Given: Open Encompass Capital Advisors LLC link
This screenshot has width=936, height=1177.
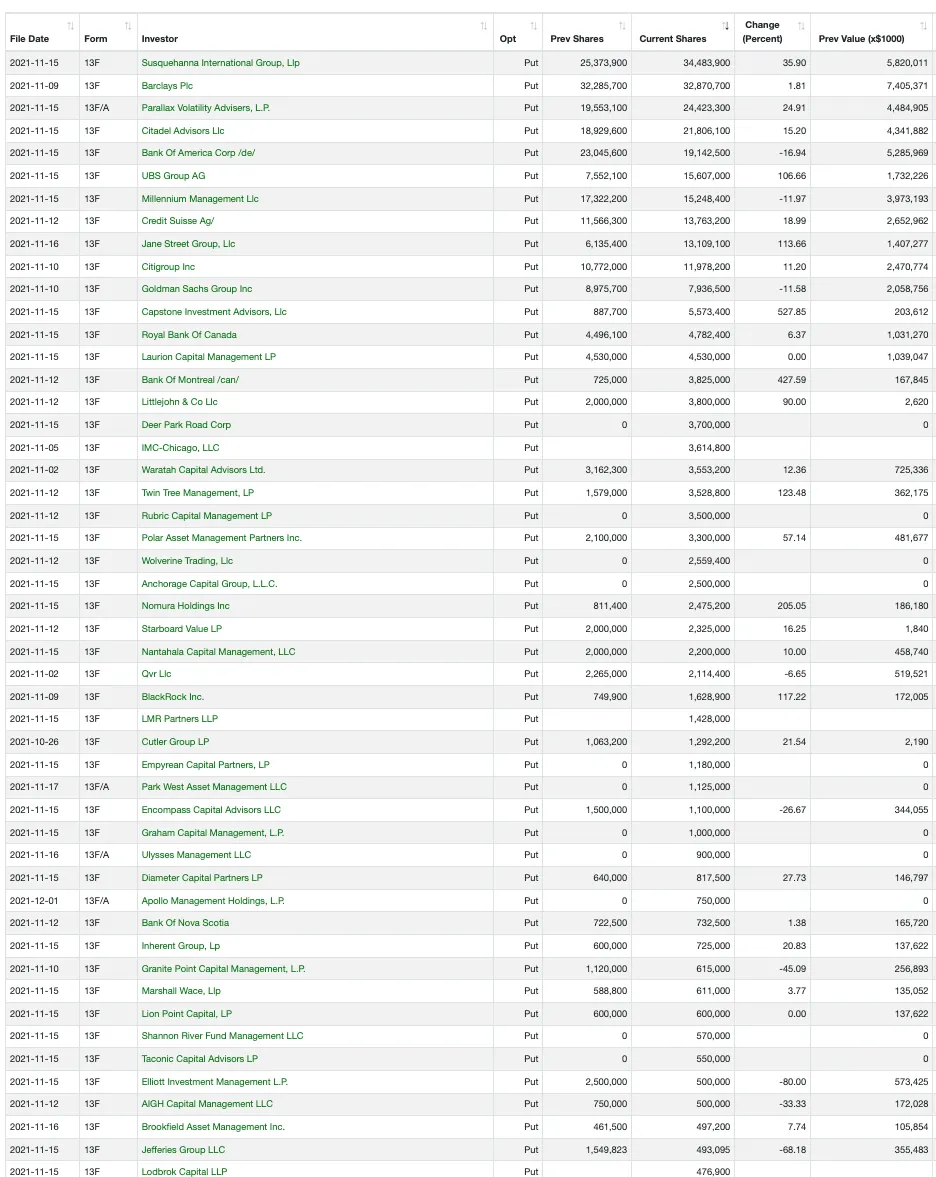Looking at the screenshot, I should [x=211, y=810].
